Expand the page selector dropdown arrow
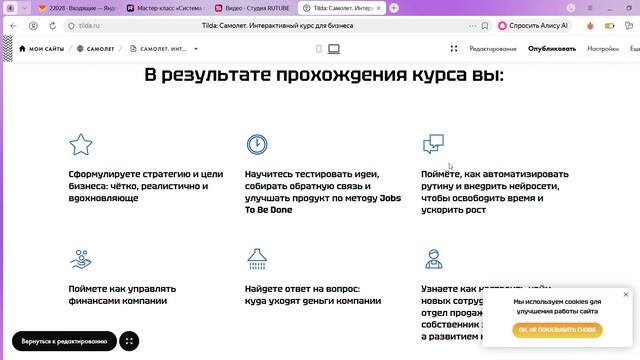The height and width of the screenshot is (360, 640). [196, 49]
